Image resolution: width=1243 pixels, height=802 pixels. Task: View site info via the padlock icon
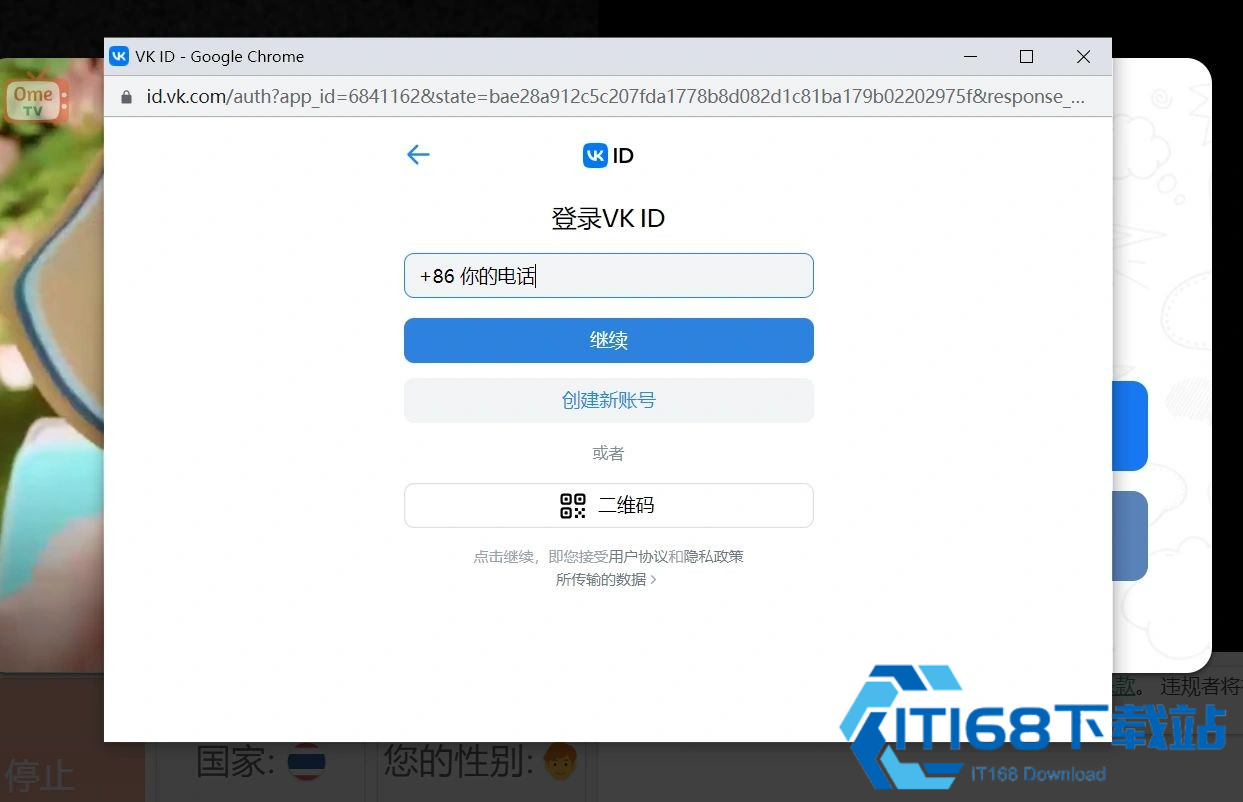pos(126,97)
